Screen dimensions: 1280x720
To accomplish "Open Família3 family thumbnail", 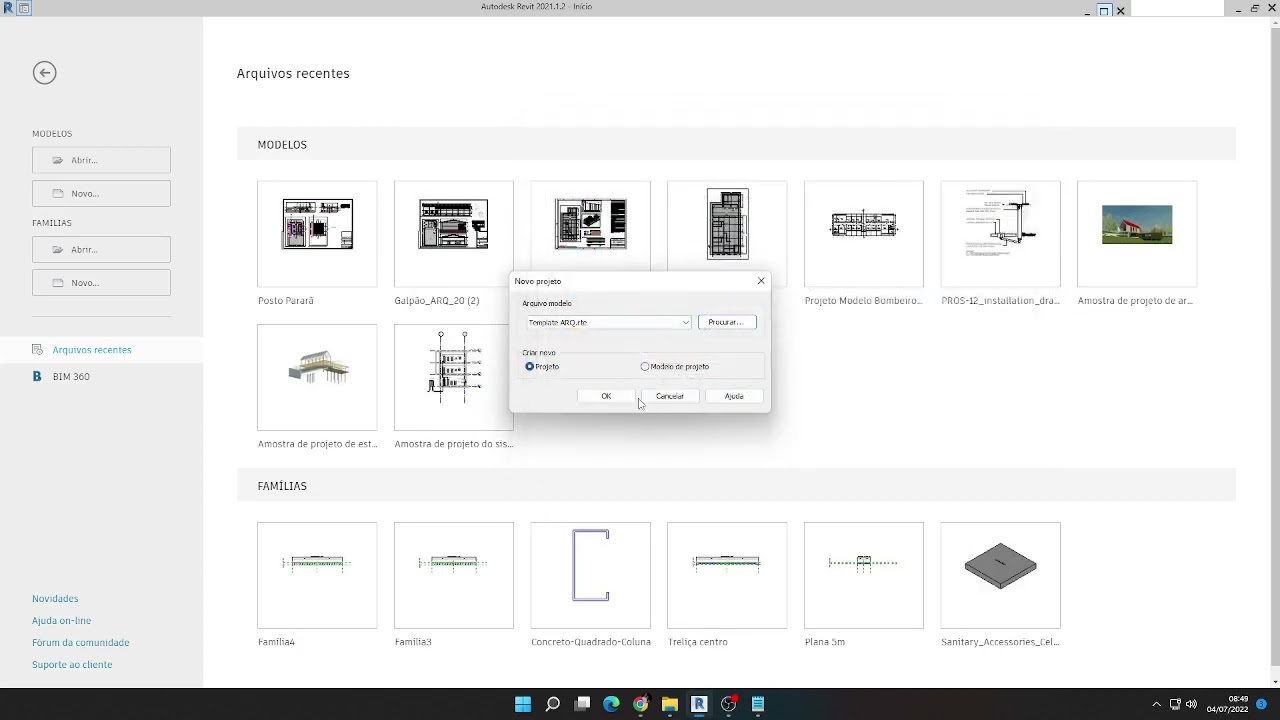I will pos(454,575).
